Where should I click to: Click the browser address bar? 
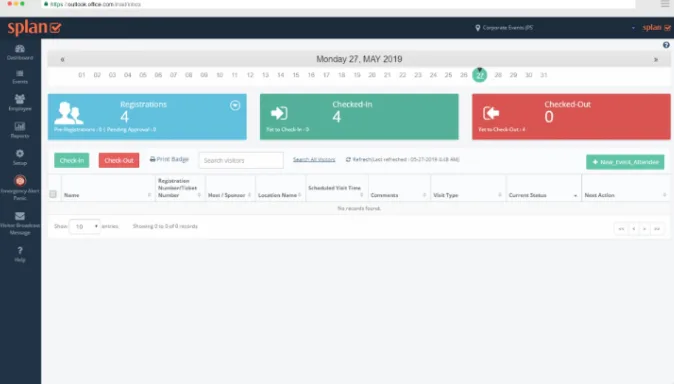click(338, 4)
